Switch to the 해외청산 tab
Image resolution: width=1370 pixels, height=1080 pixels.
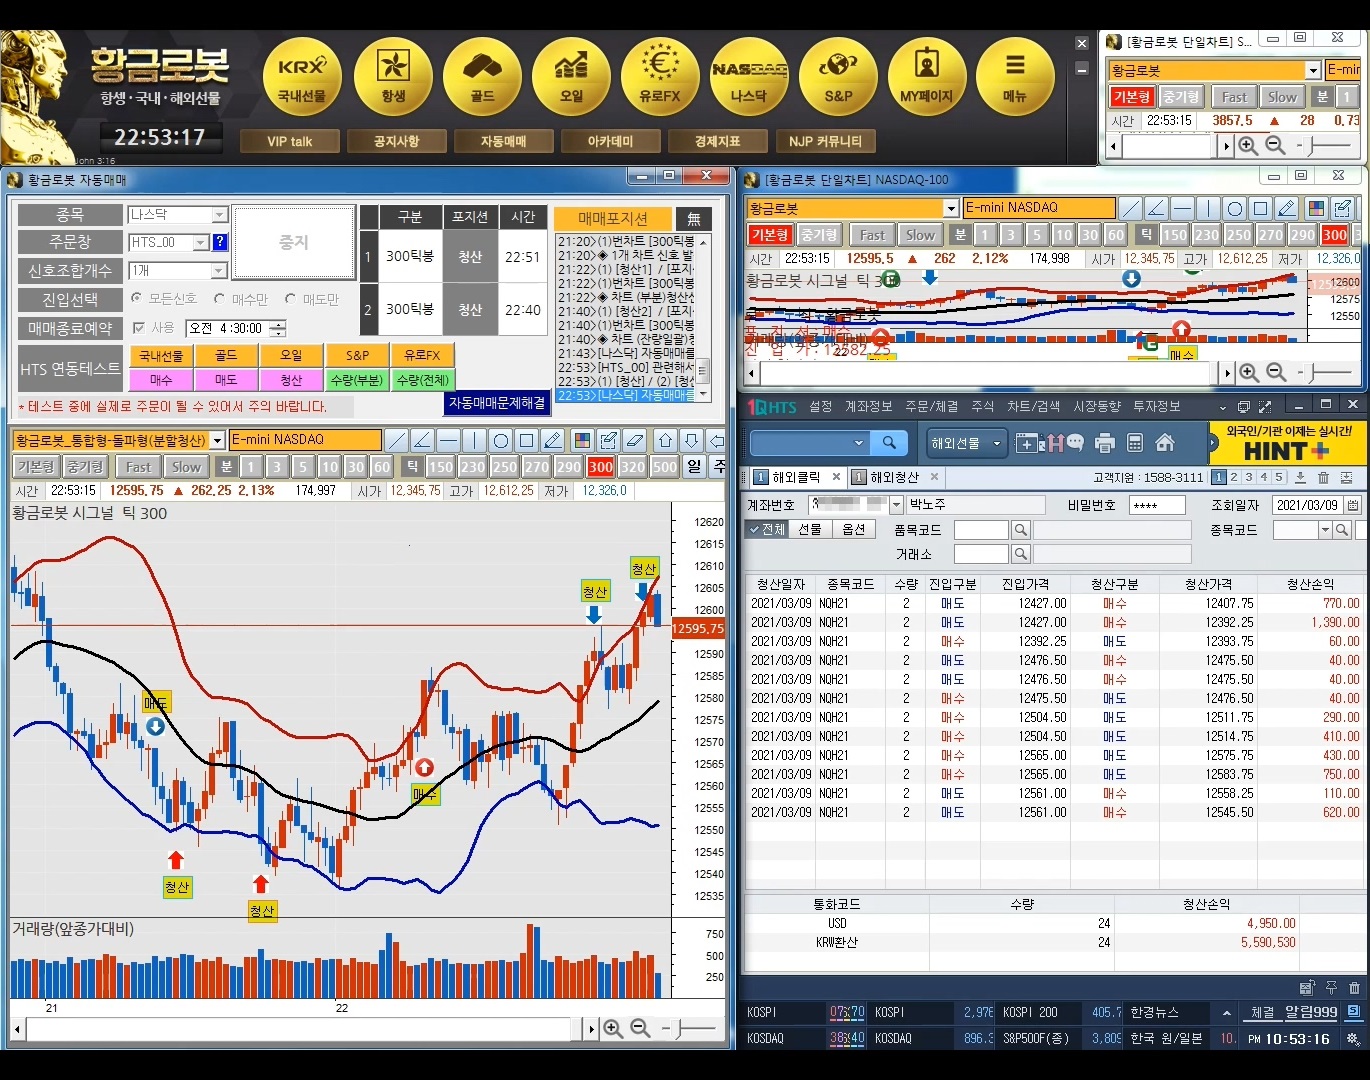tap(893, 477)
